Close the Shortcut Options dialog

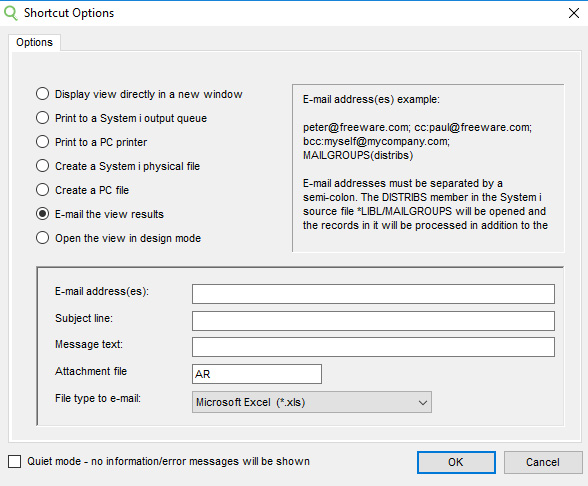pos(574,13)
